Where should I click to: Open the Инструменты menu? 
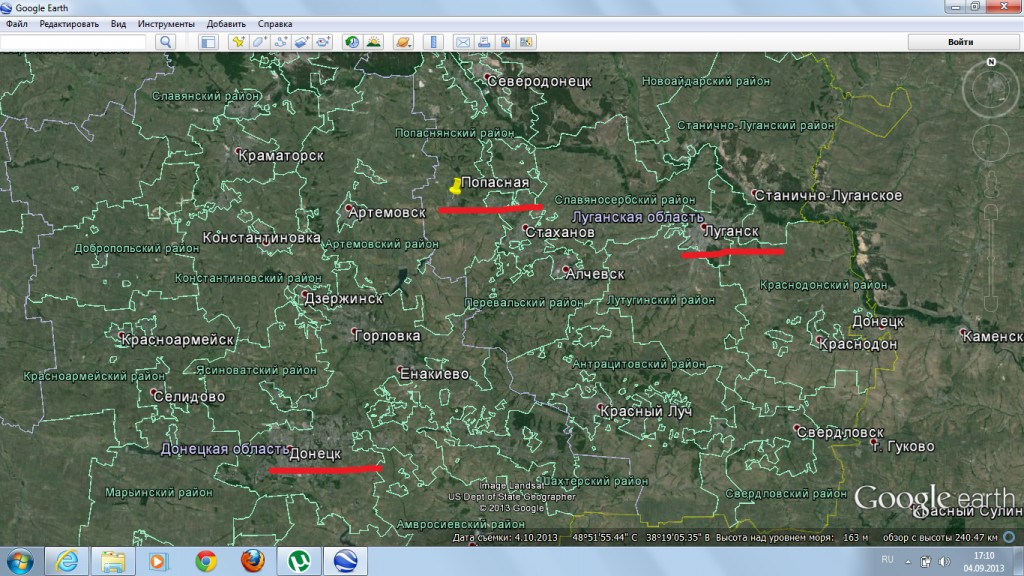(167, 23)
